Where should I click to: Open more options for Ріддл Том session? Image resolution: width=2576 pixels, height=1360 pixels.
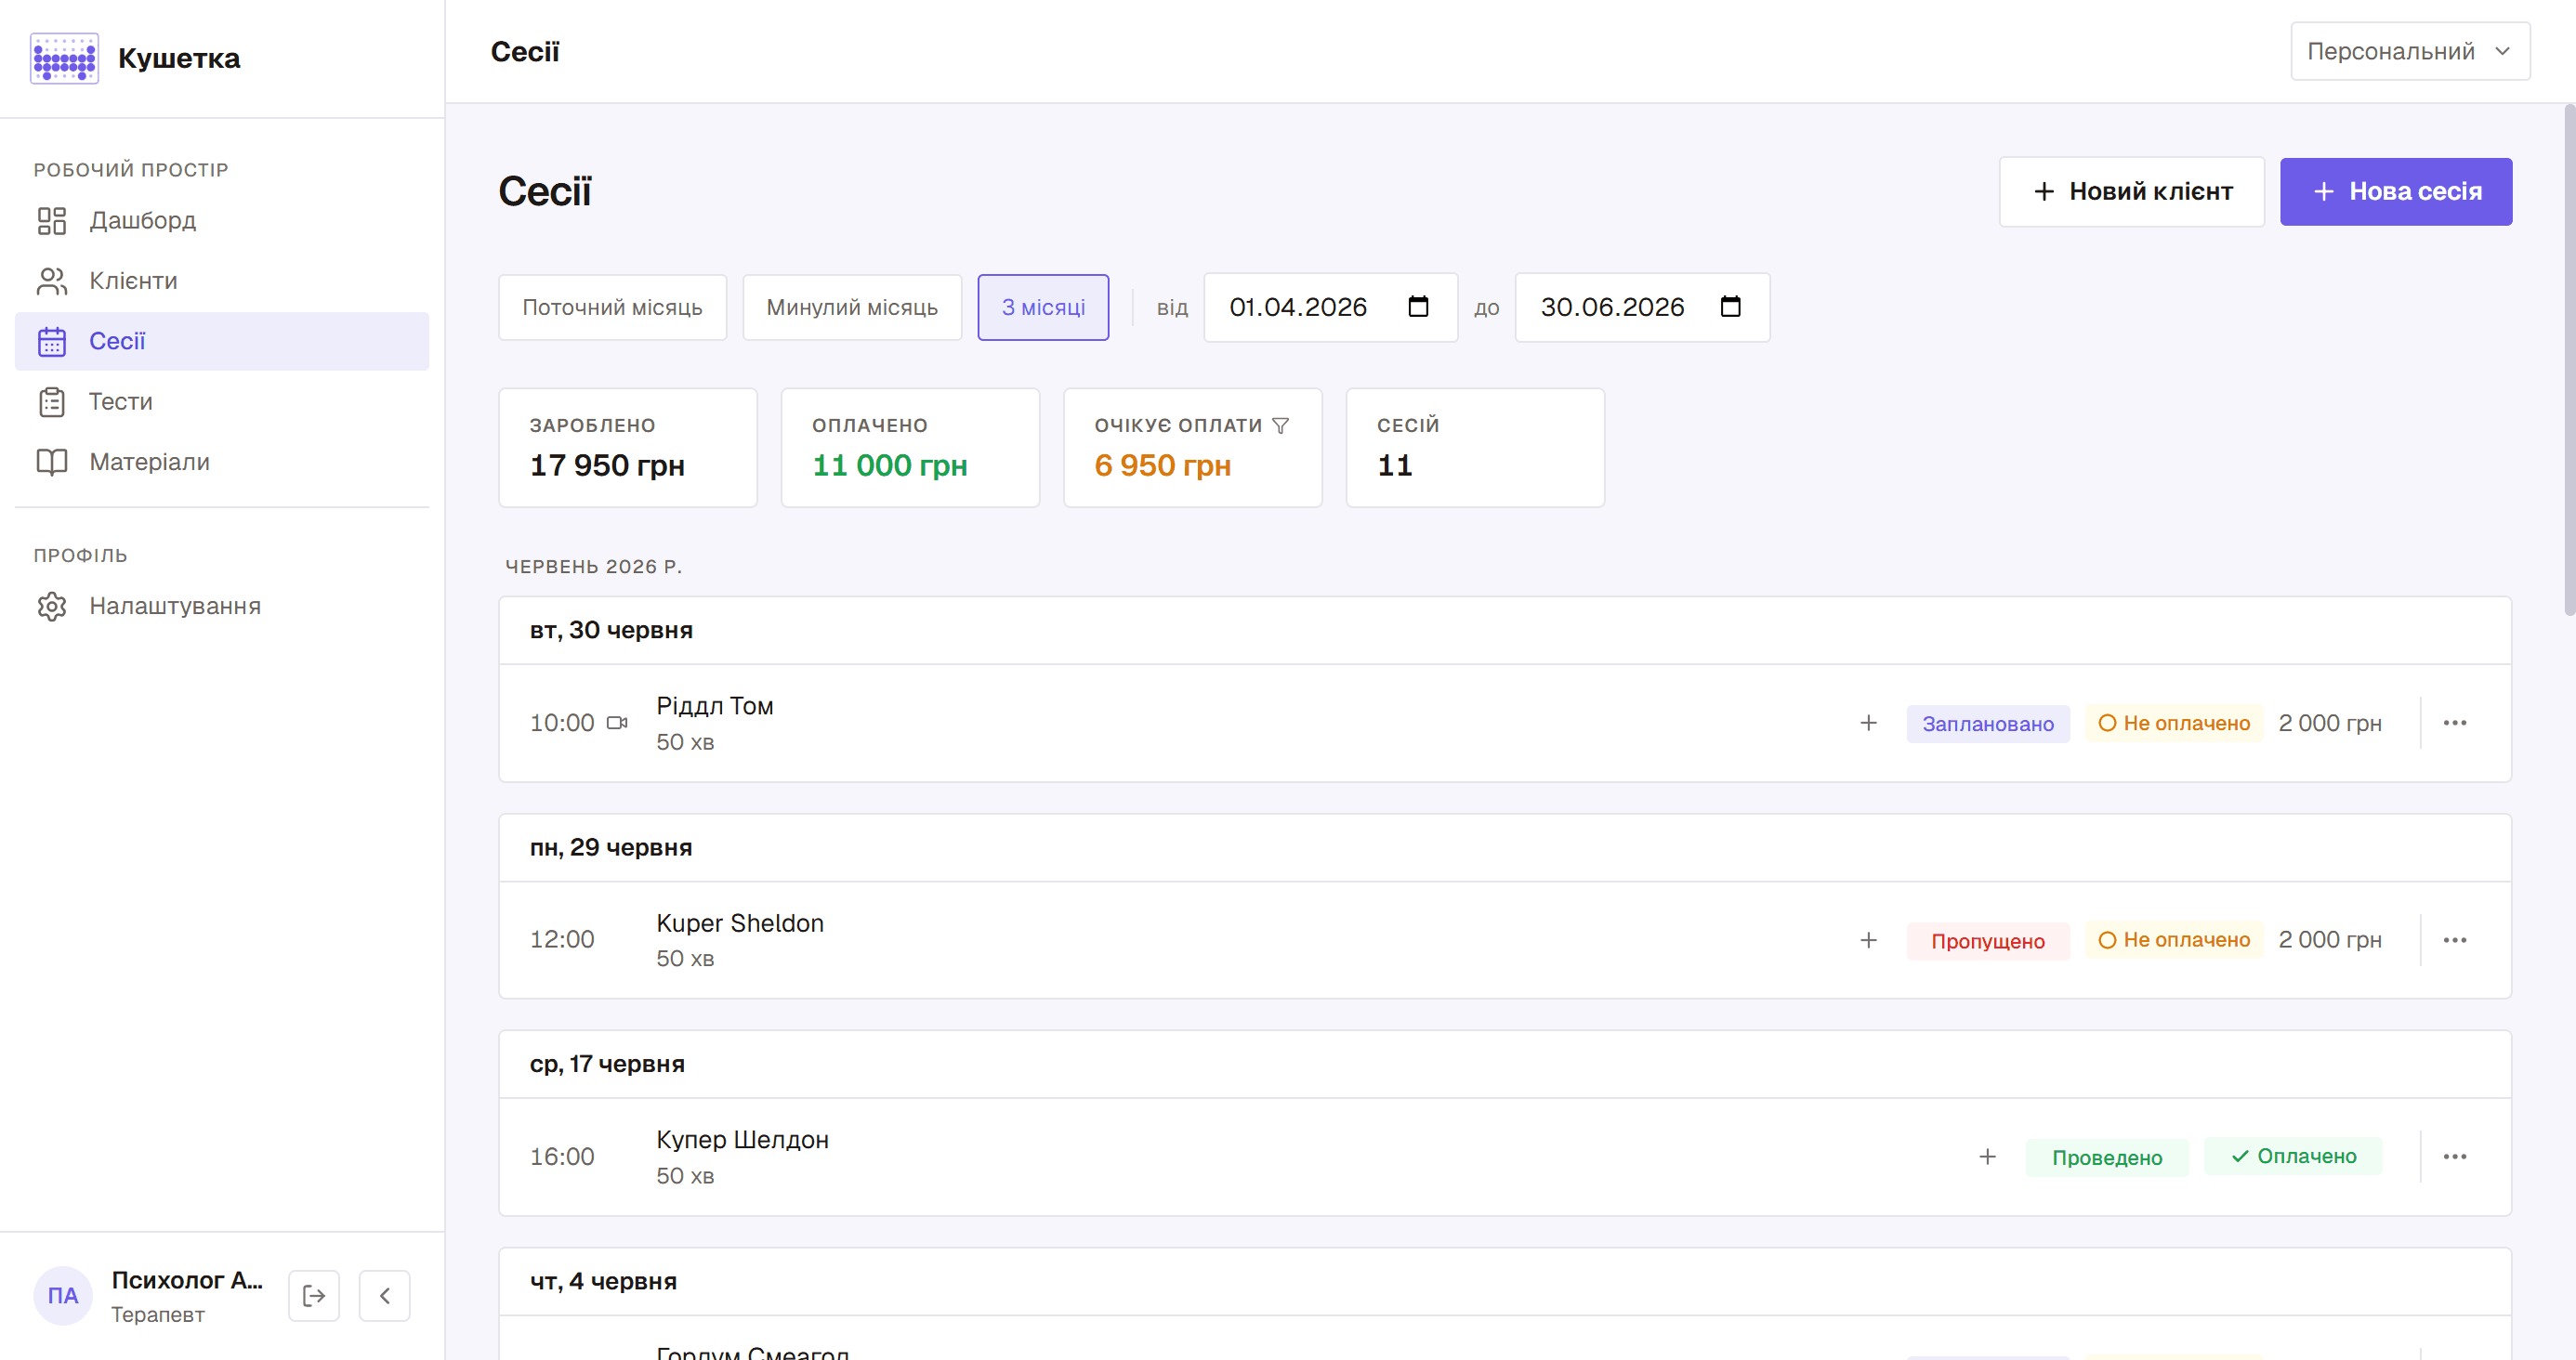(x=2455, y=723)
